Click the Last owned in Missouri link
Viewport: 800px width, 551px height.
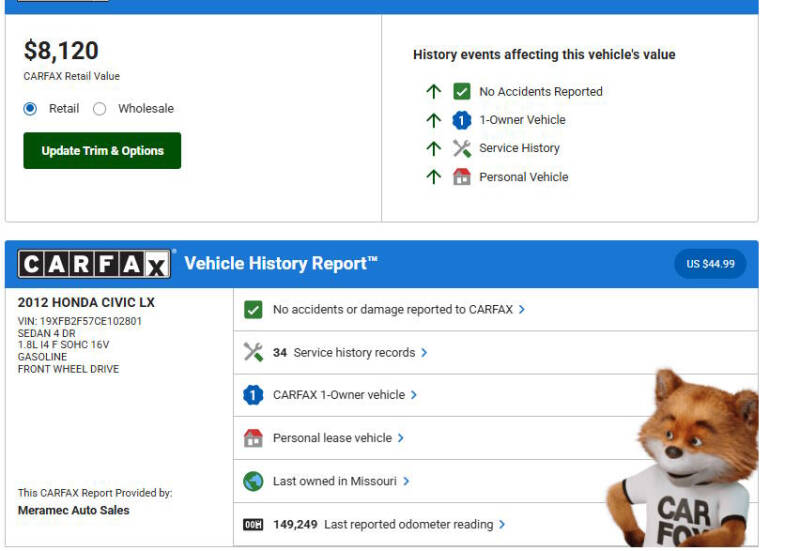[334, 481]
